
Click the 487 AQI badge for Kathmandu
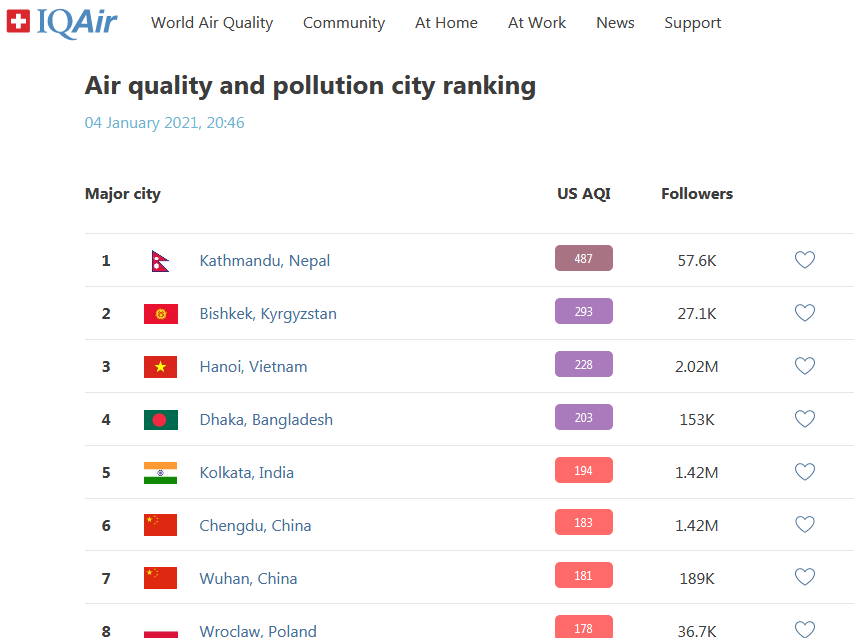584,259
